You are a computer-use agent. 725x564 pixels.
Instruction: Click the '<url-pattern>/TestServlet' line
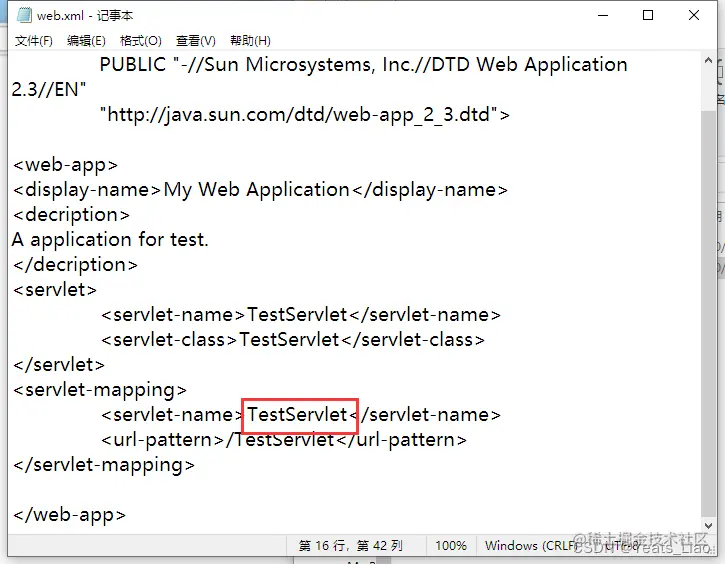pyautogui.click(x=284, y=440)
